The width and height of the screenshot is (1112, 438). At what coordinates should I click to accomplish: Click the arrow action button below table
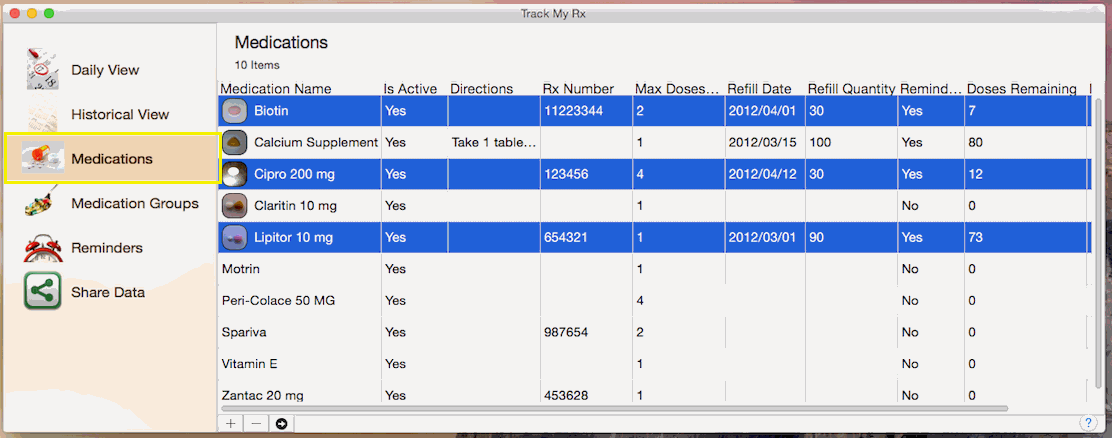coord(282,424)
